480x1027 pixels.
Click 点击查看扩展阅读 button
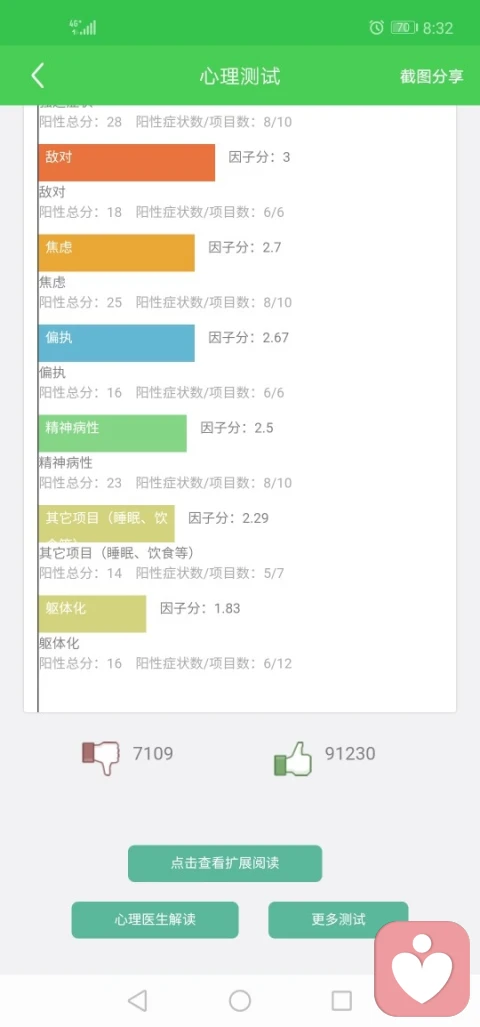225,863
